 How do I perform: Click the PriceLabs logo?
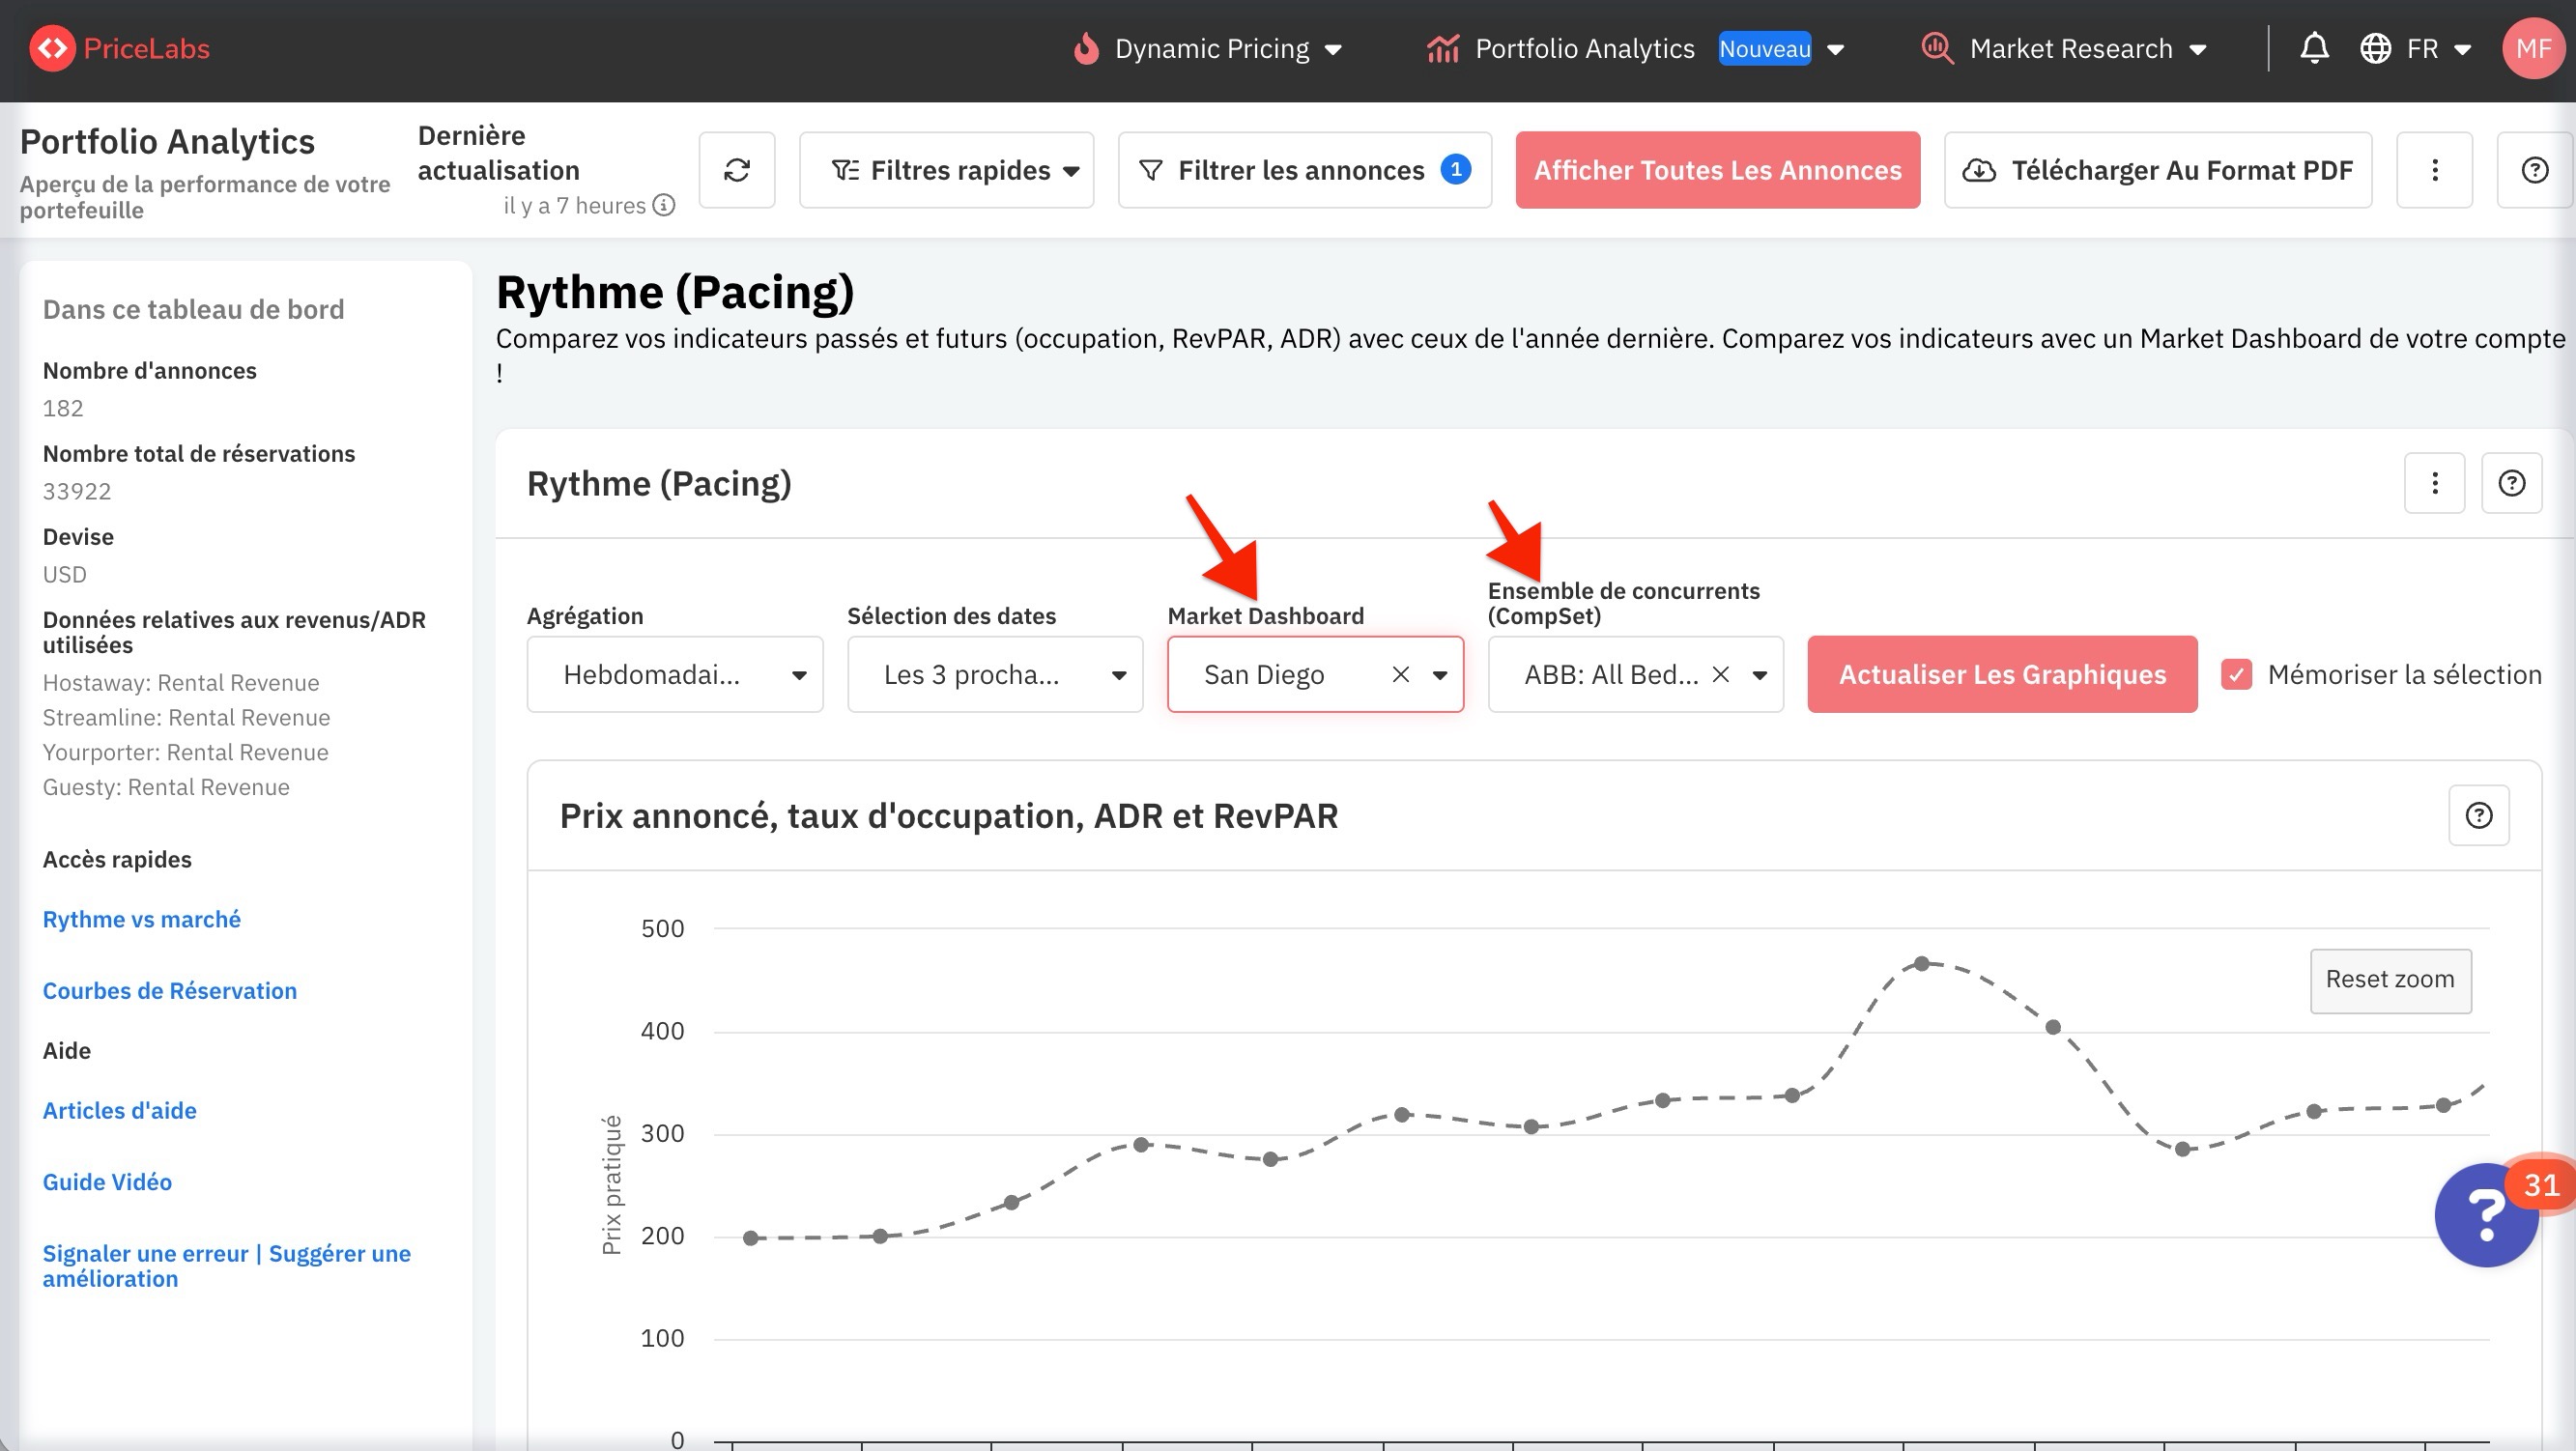[x=119, y=48]
